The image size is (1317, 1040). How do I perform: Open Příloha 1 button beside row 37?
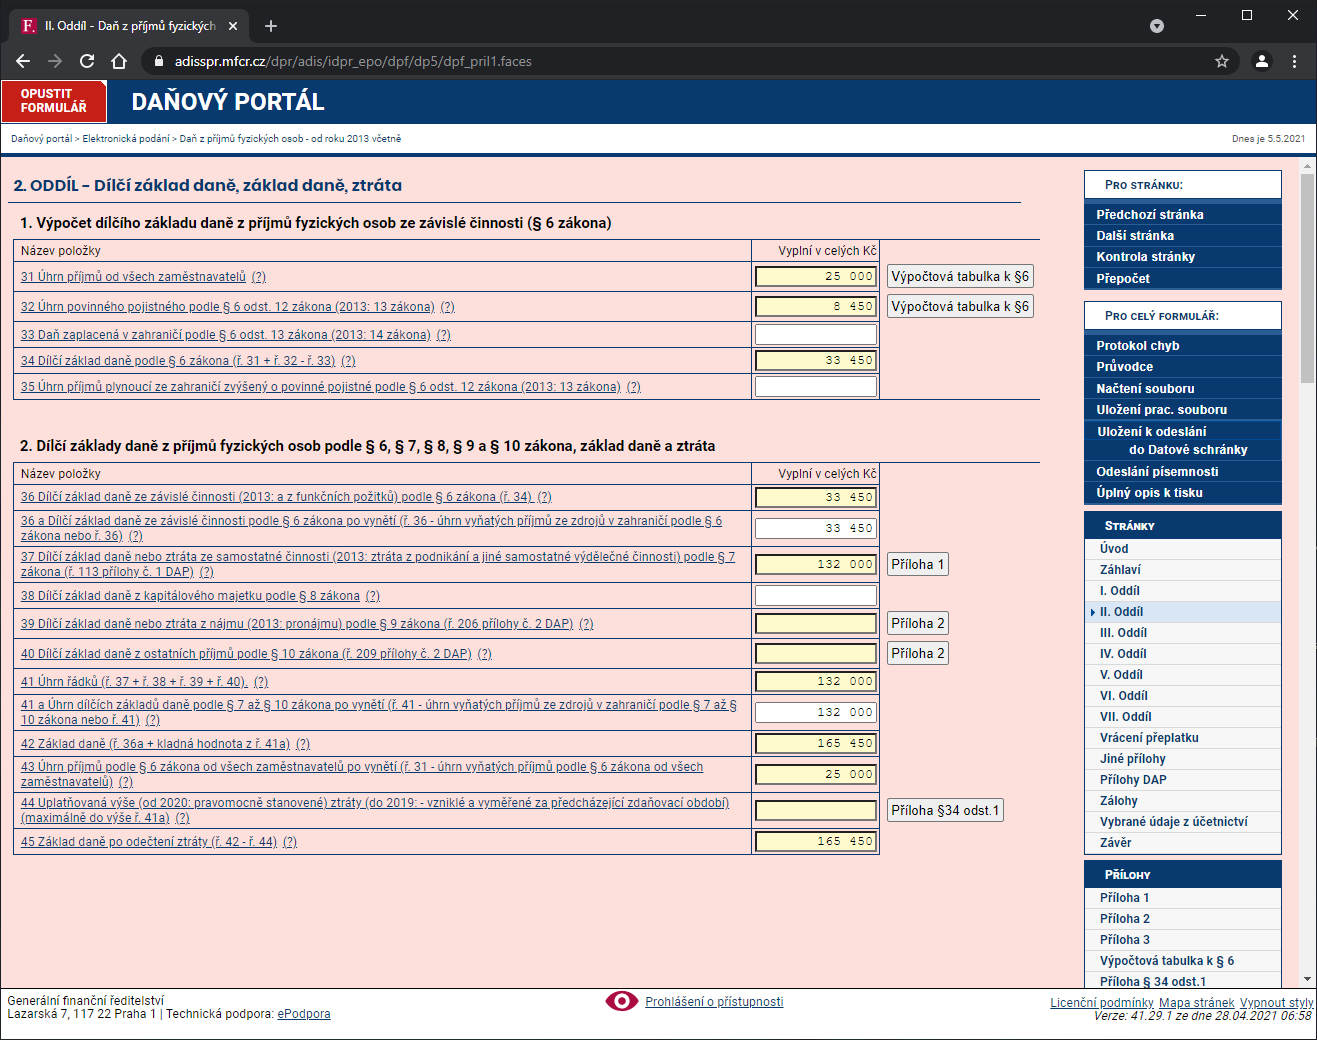click(917, 565)
